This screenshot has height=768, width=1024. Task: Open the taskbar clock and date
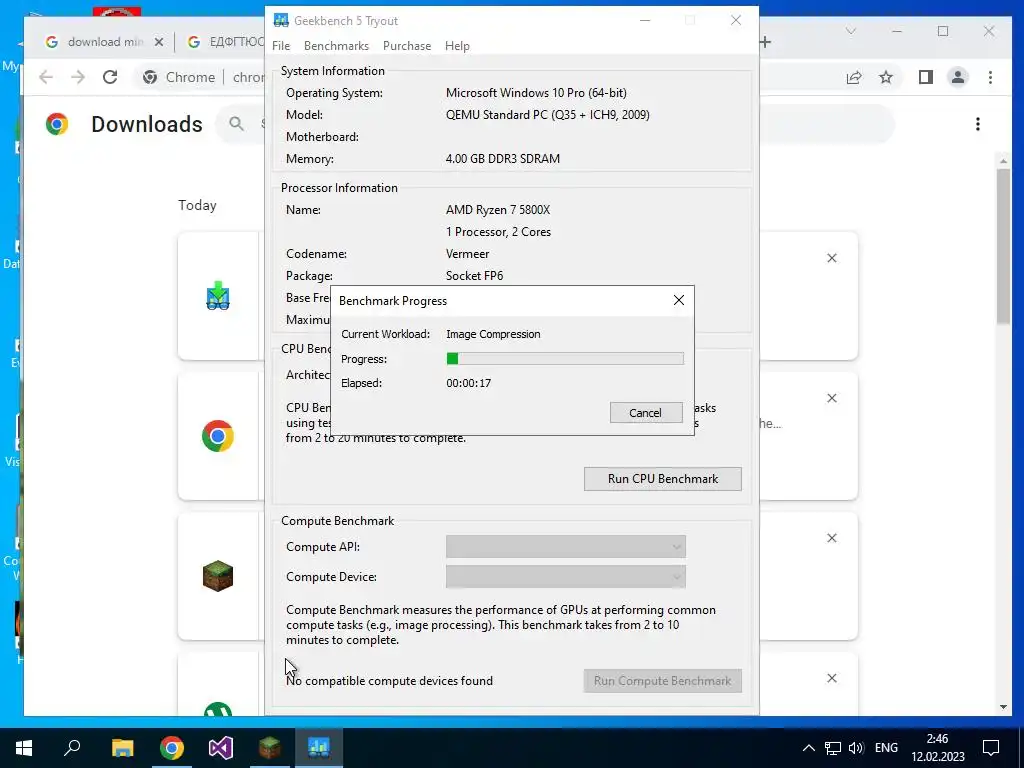point(937,748)
